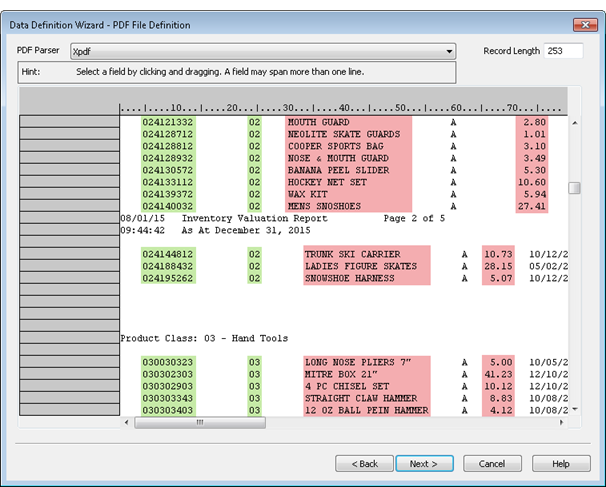Expand the PDF Parser dropdown
This screenshot has width=606, height=487.
point(449,51)
